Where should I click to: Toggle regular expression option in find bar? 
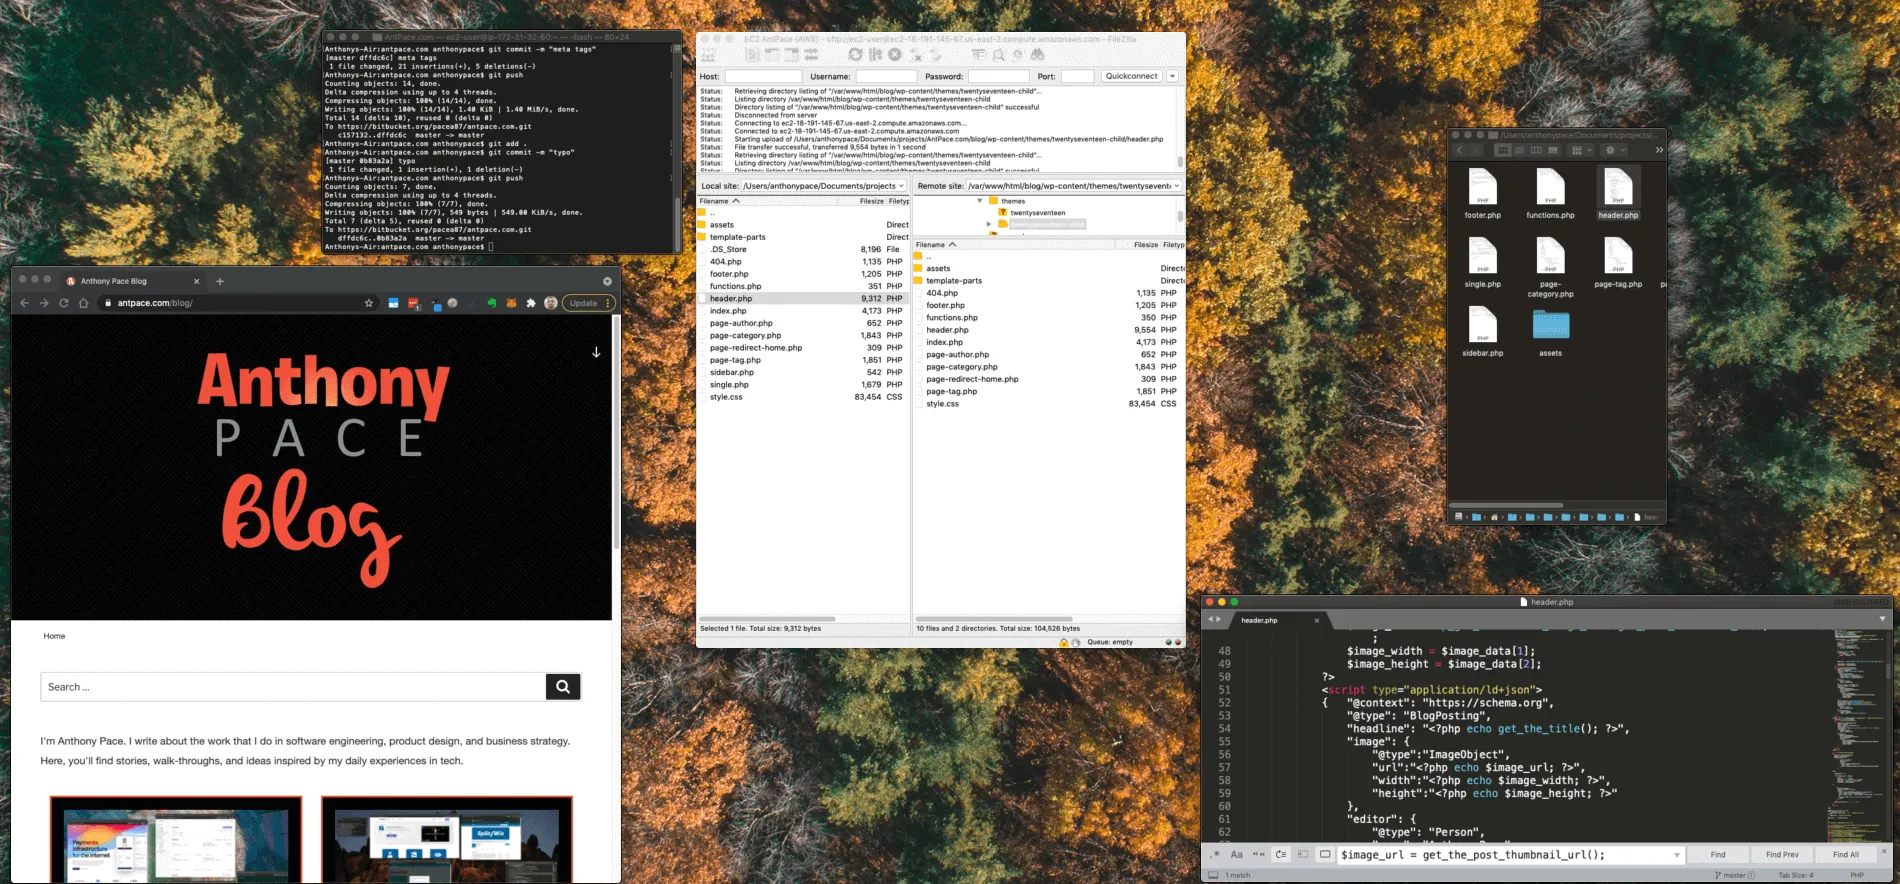[1215, 855]
